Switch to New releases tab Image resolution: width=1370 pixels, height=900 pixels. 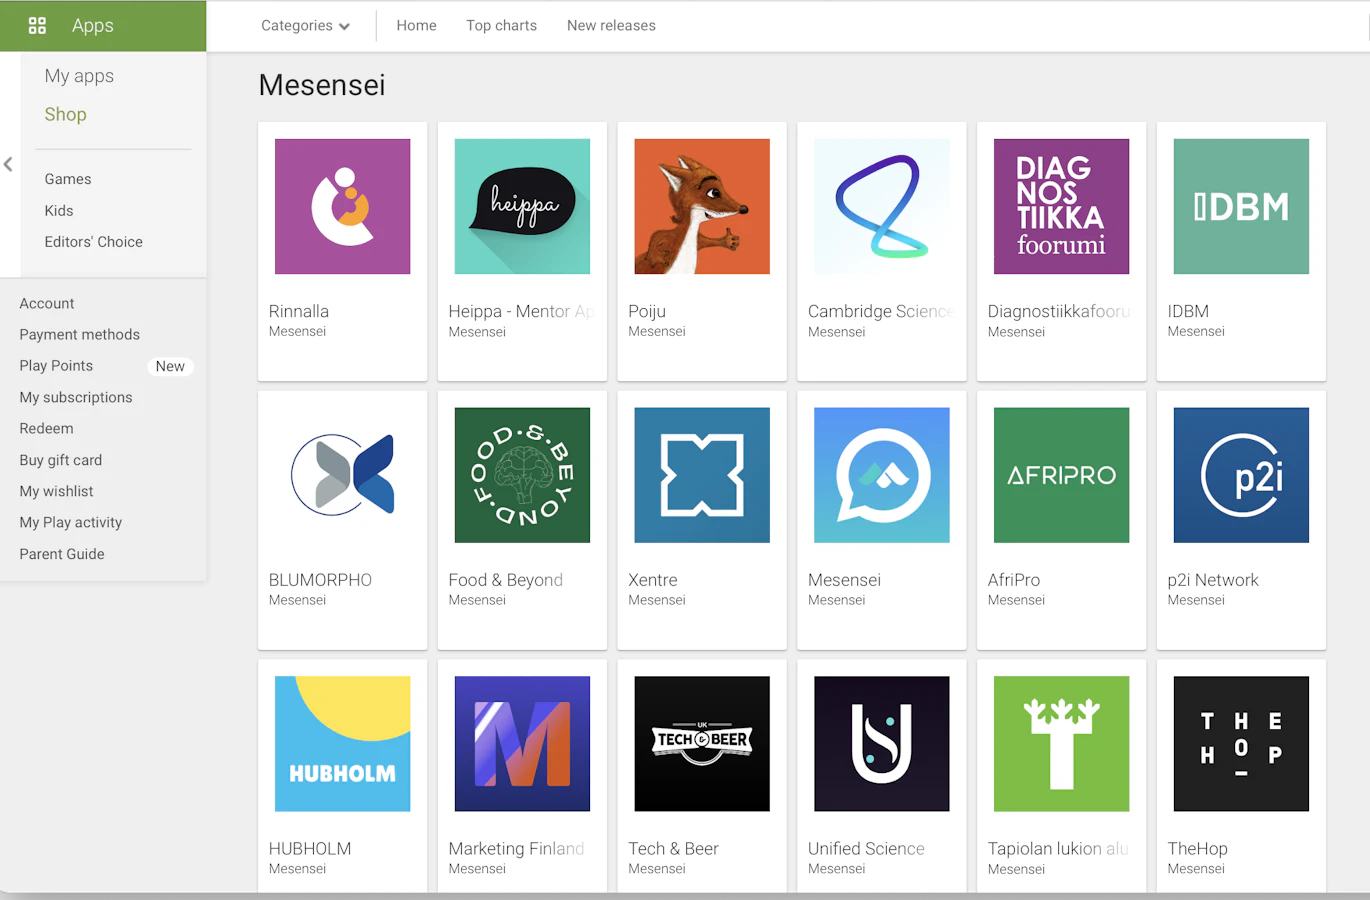pyautogui.click(x=611, y=26)
